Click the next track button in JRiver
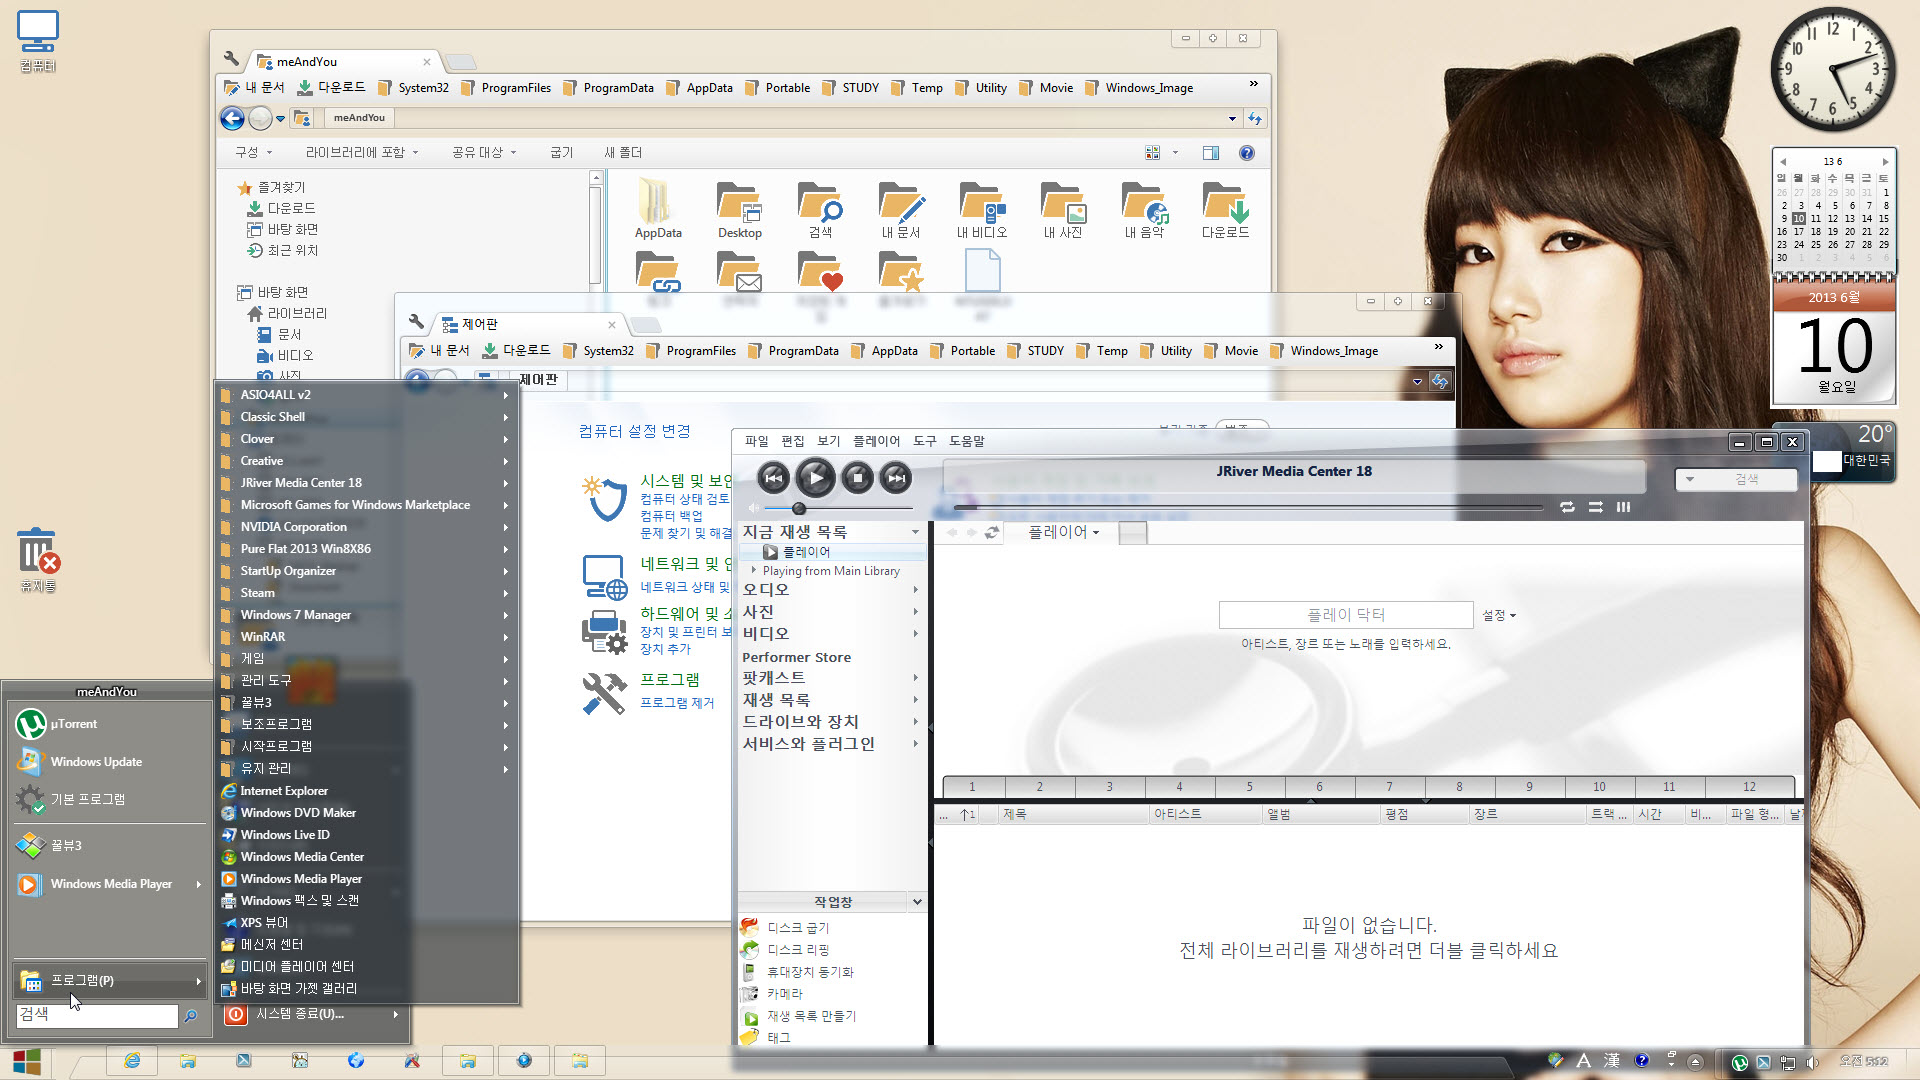 (896, 478)
